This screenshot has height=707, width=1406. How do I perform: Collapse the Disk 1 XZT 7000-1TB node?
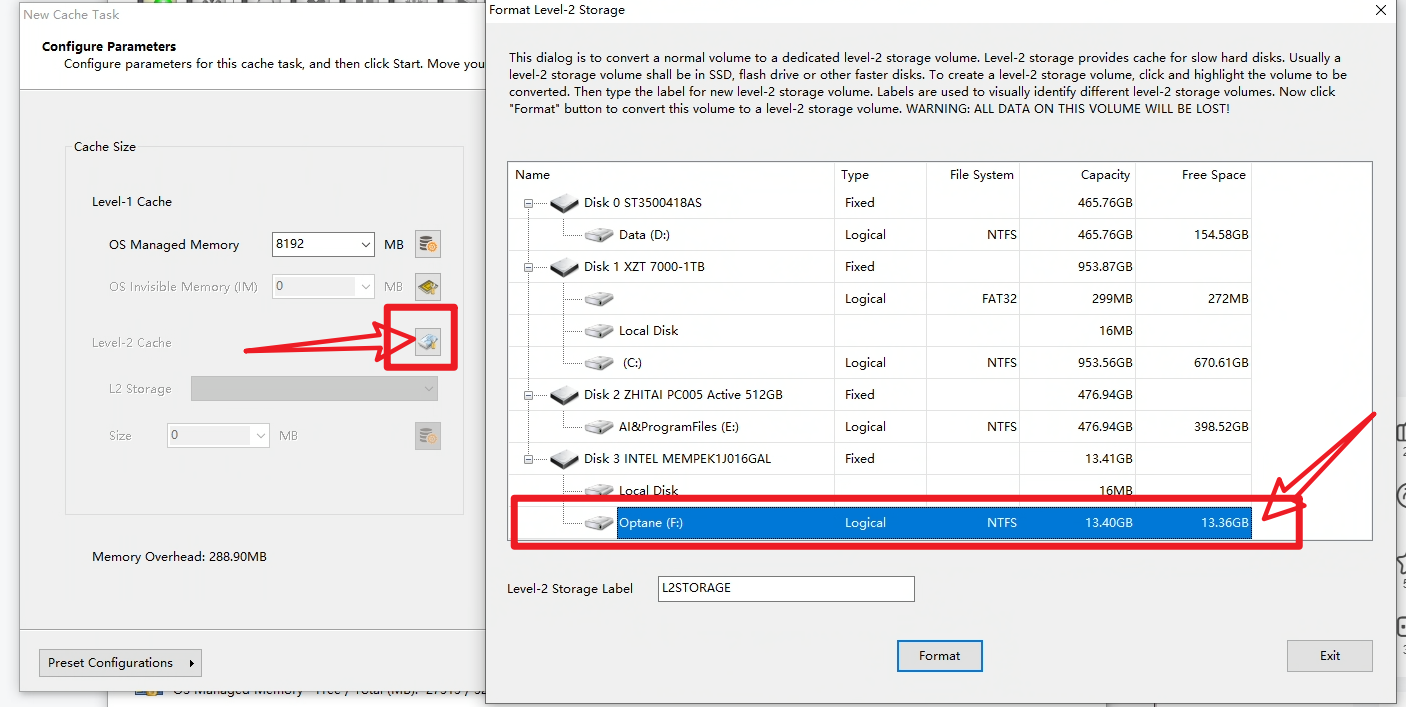pyautogui.click(x=528, y=267)
